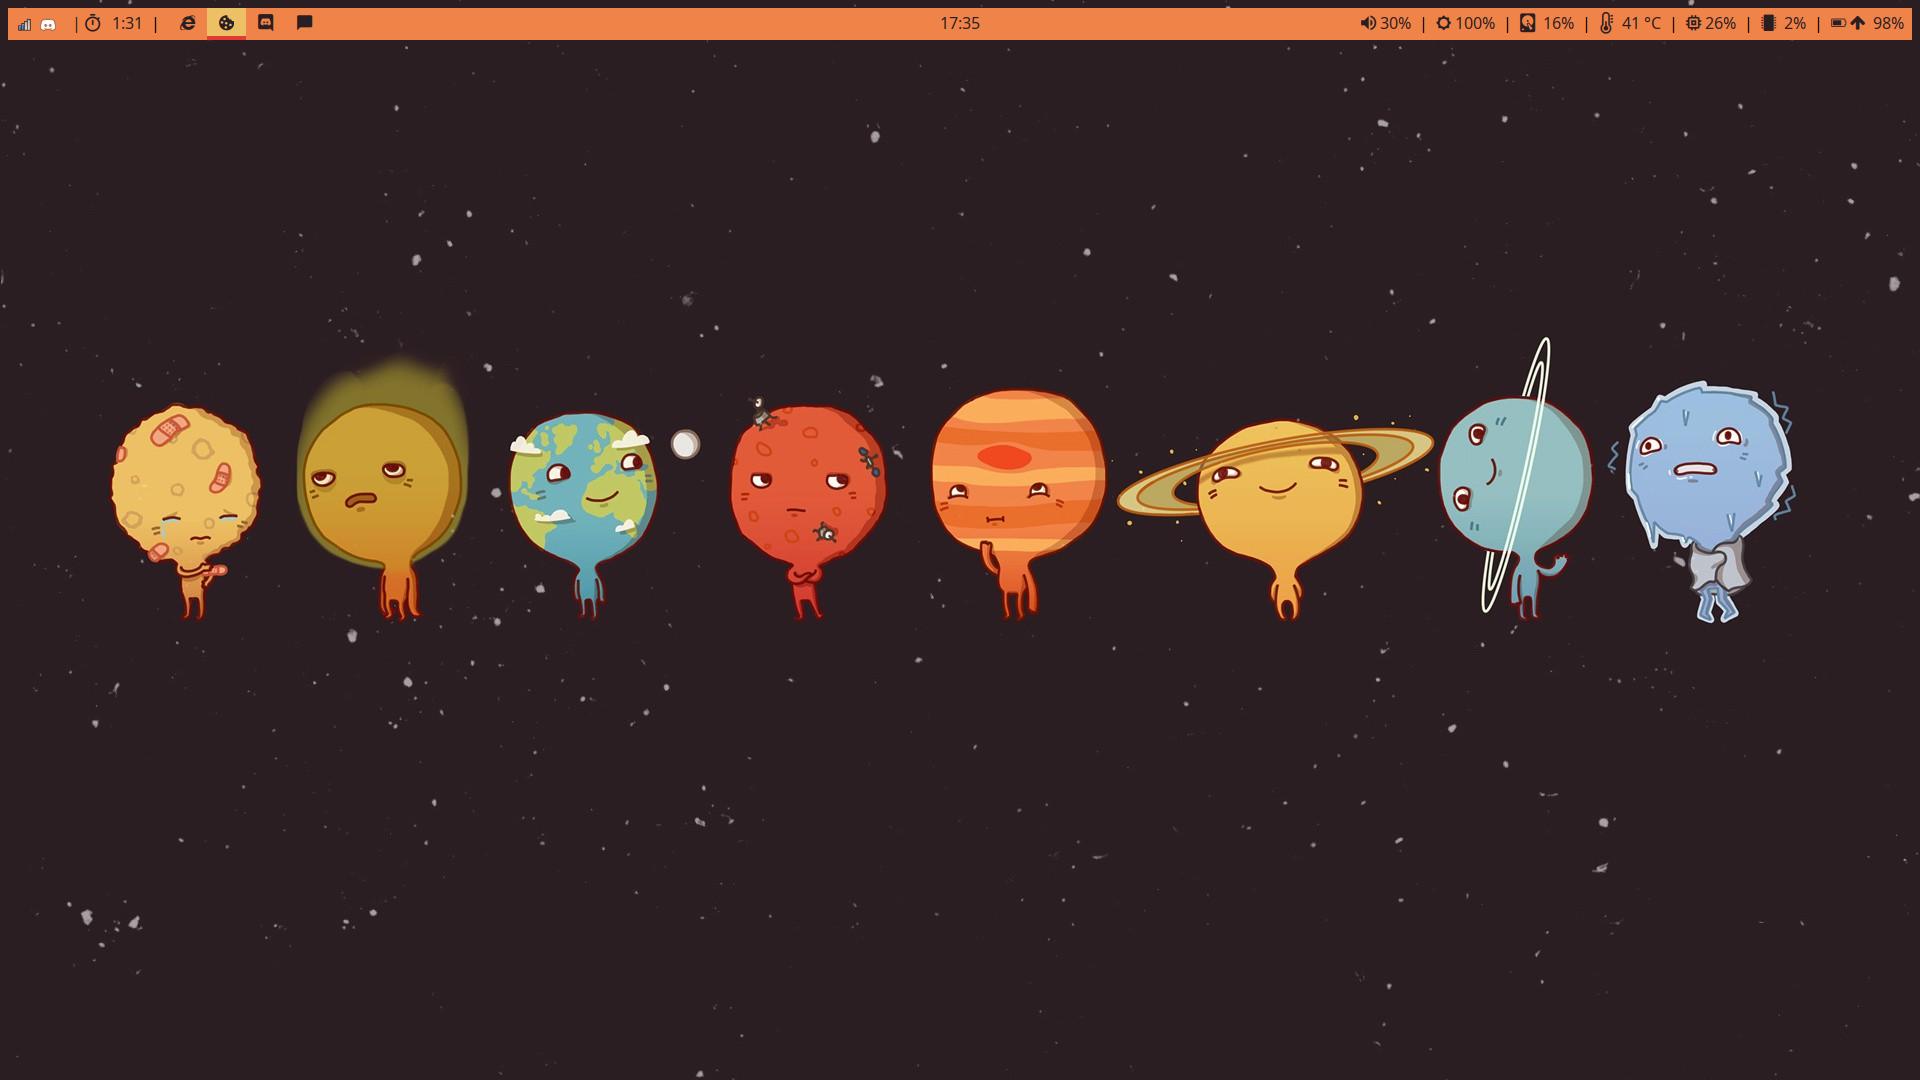Screen dimensions: 1920x1080
Task: Click the hard disk usage icon
Action: coord(1527,23)
